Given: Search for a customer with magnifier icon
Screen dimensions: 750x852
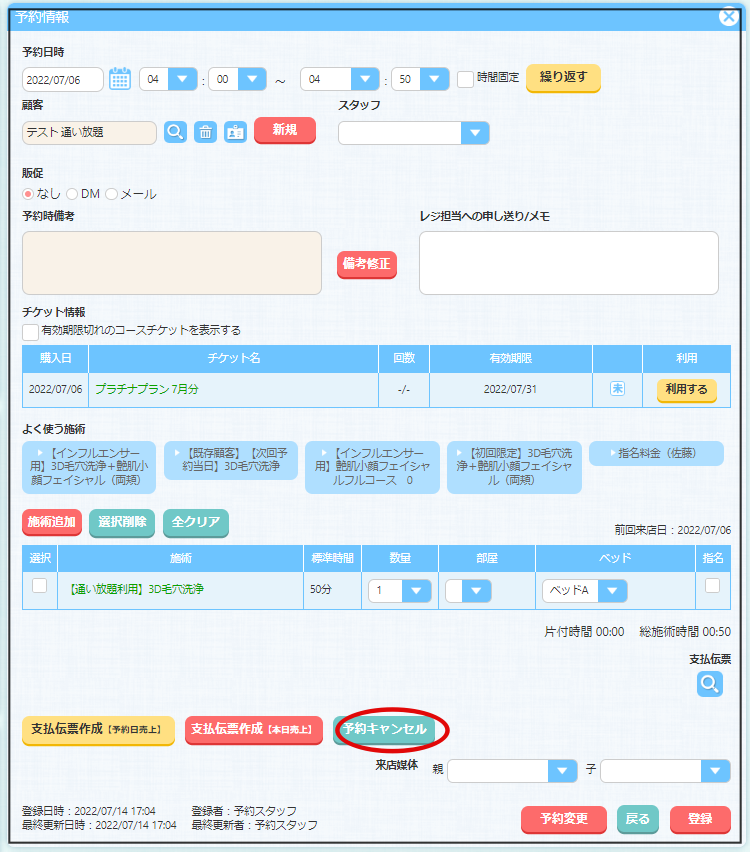Looking at the screenshot, I should pyautogui.click(x=175, y=132).
